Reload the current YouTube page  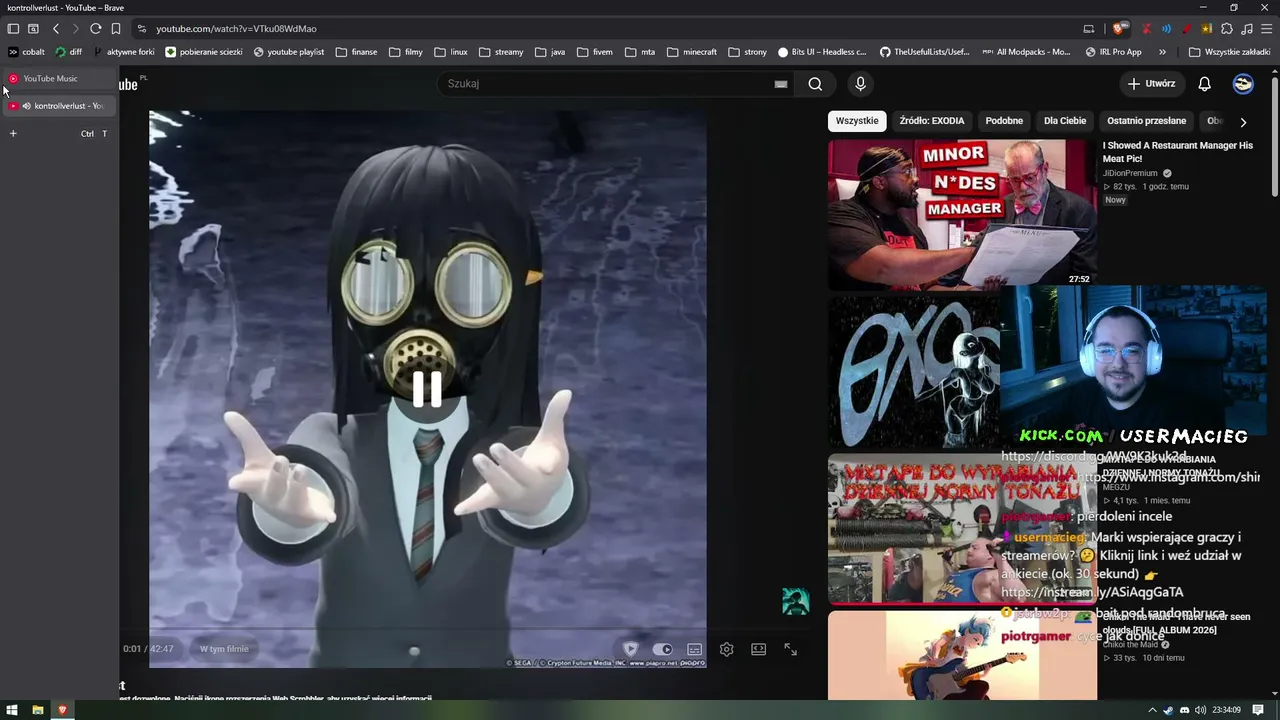click(95, 29)
